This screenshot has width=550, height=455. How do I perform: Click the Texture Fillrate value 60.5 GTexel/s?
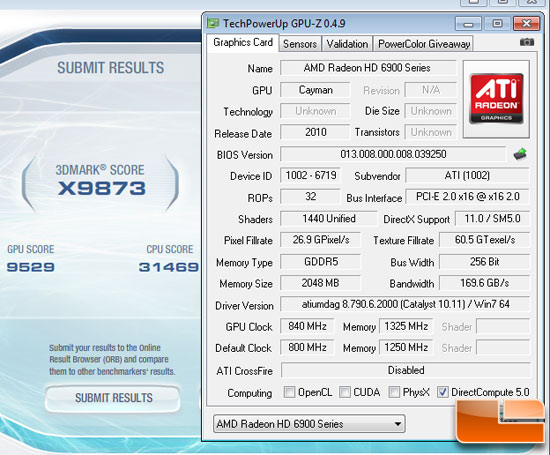484,240
